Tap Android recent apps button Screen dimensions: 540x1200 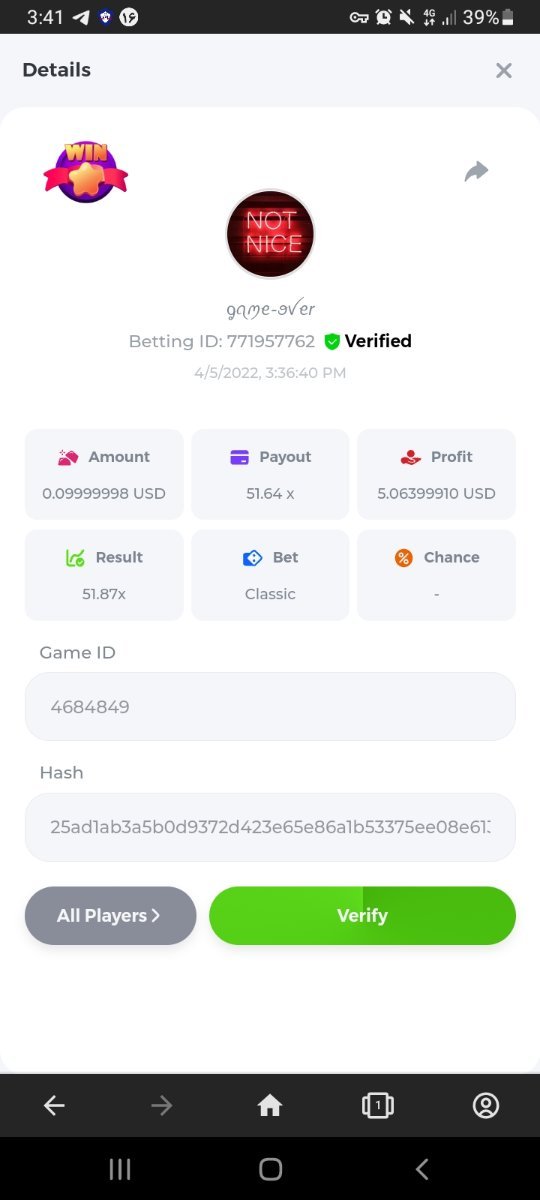119,1169
